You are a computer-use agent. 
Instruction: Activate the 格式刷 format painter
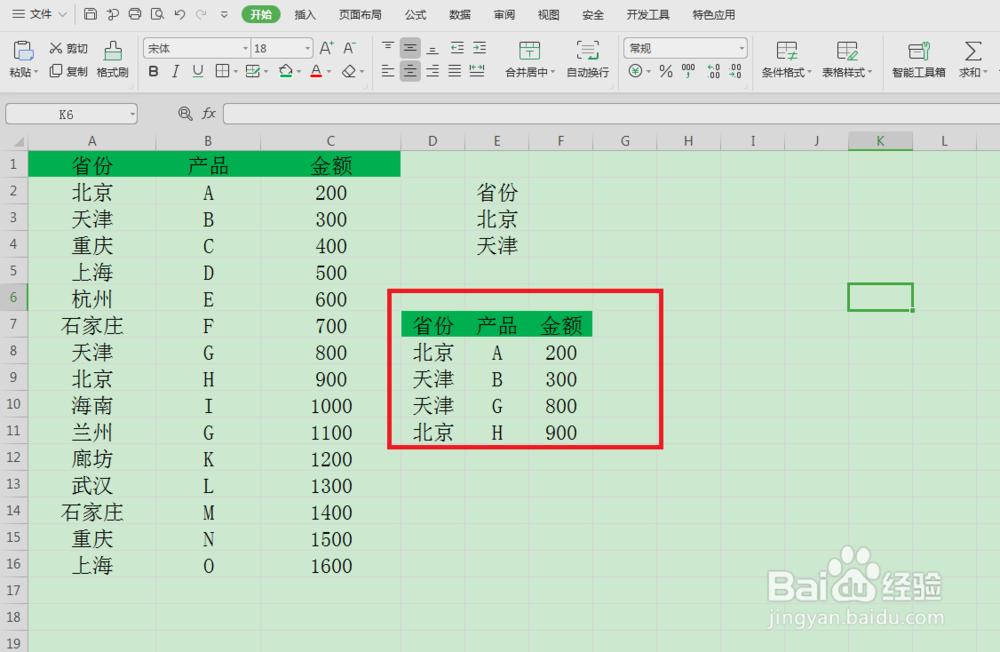(113, 59)
